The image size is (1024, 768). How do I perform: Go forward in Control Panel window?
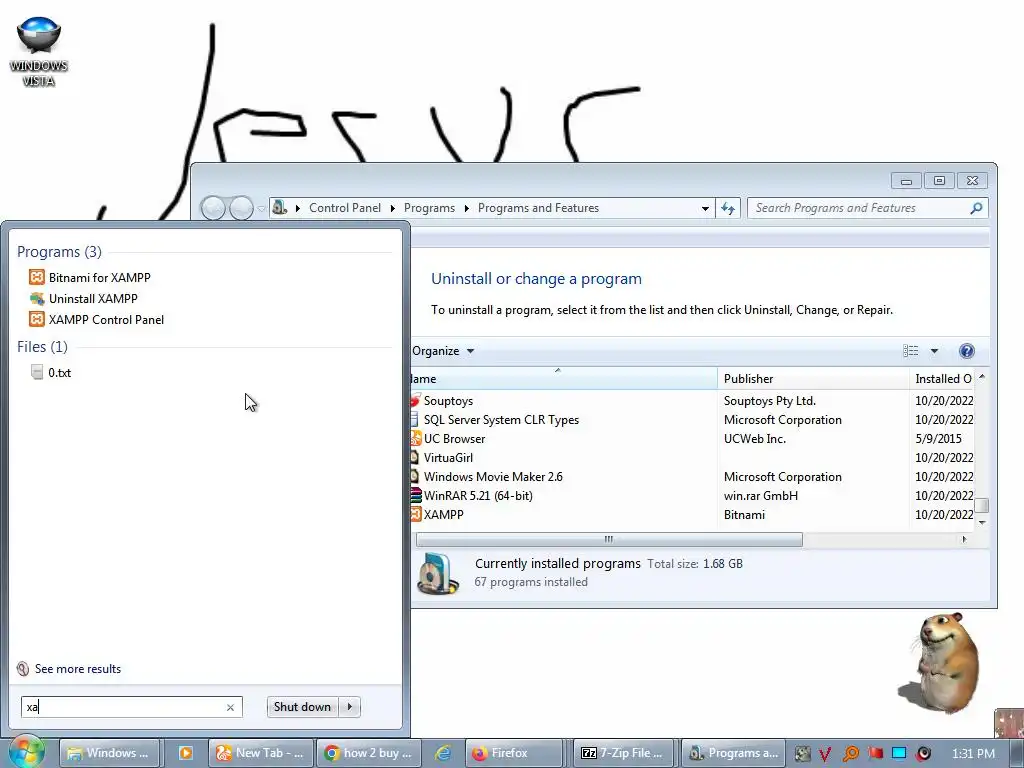click(x=241, y=208)
